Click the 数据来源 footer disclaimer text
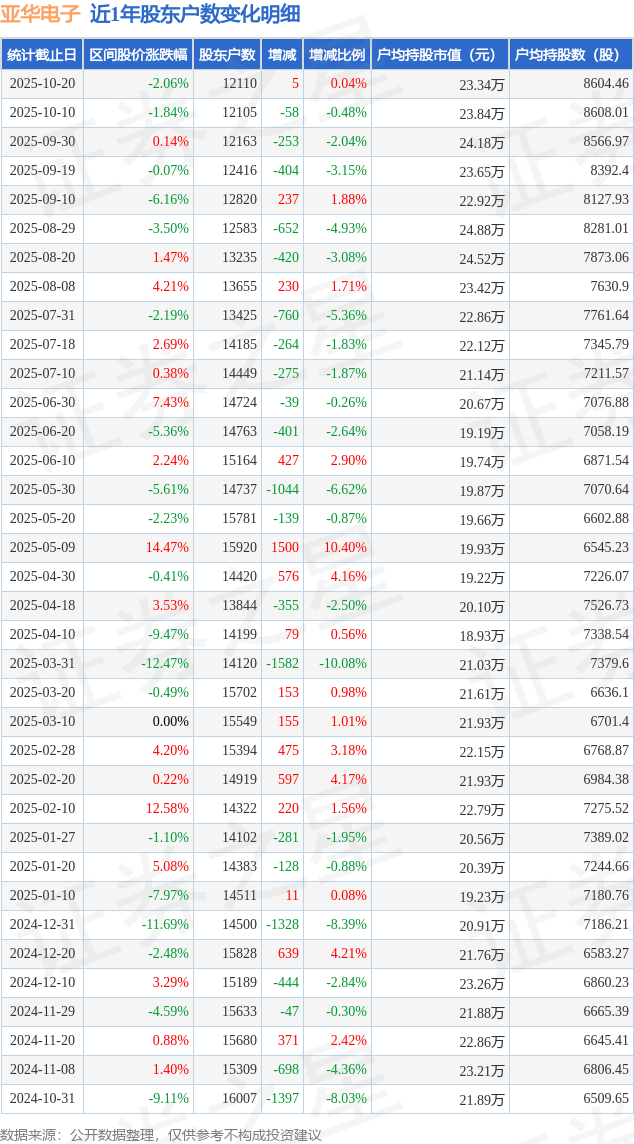Viewport: 634px width, 1144px height. pos(161,1134)
